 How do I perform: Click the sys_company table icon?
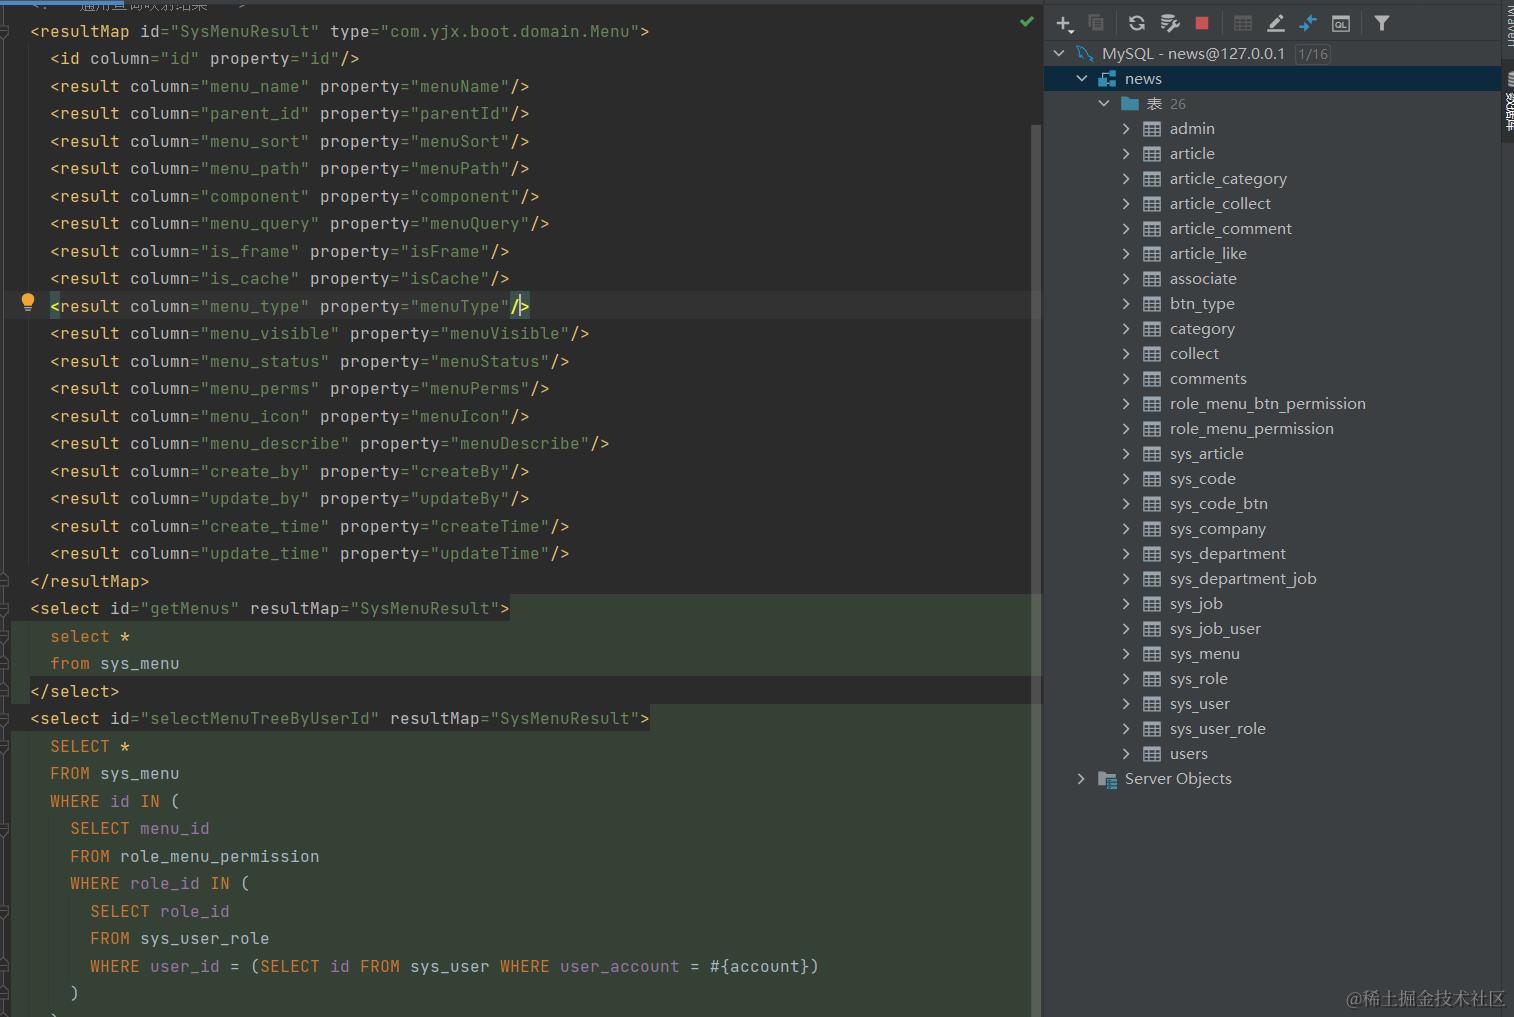(x=1152, y=529)
